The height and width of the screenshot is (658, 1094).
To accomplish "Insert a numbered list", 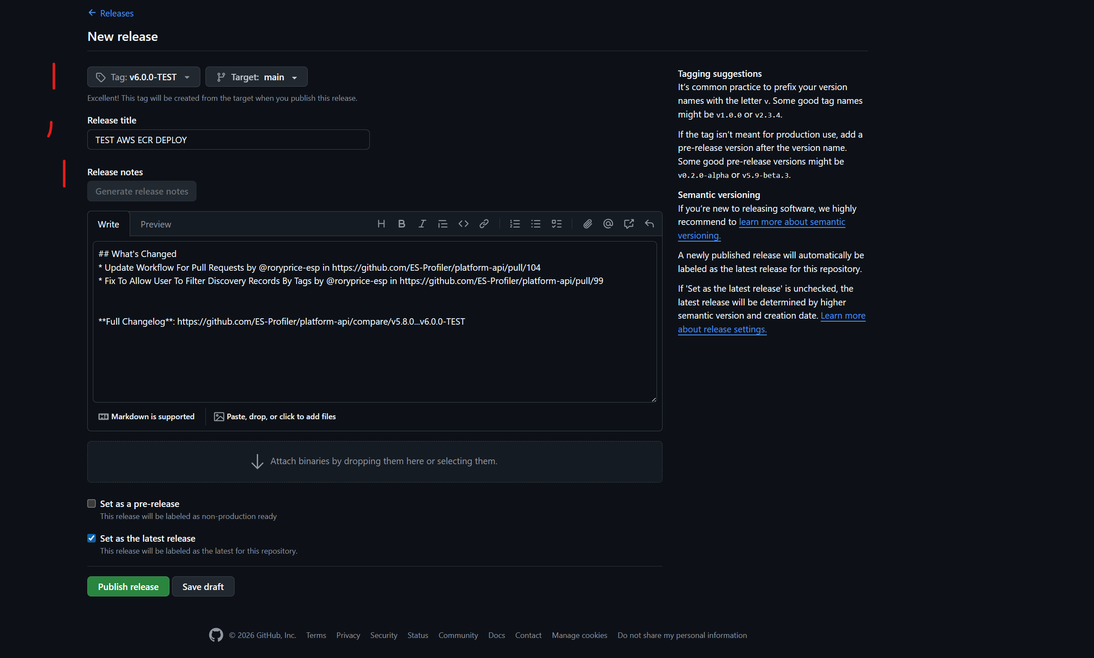I will (515, 224).
